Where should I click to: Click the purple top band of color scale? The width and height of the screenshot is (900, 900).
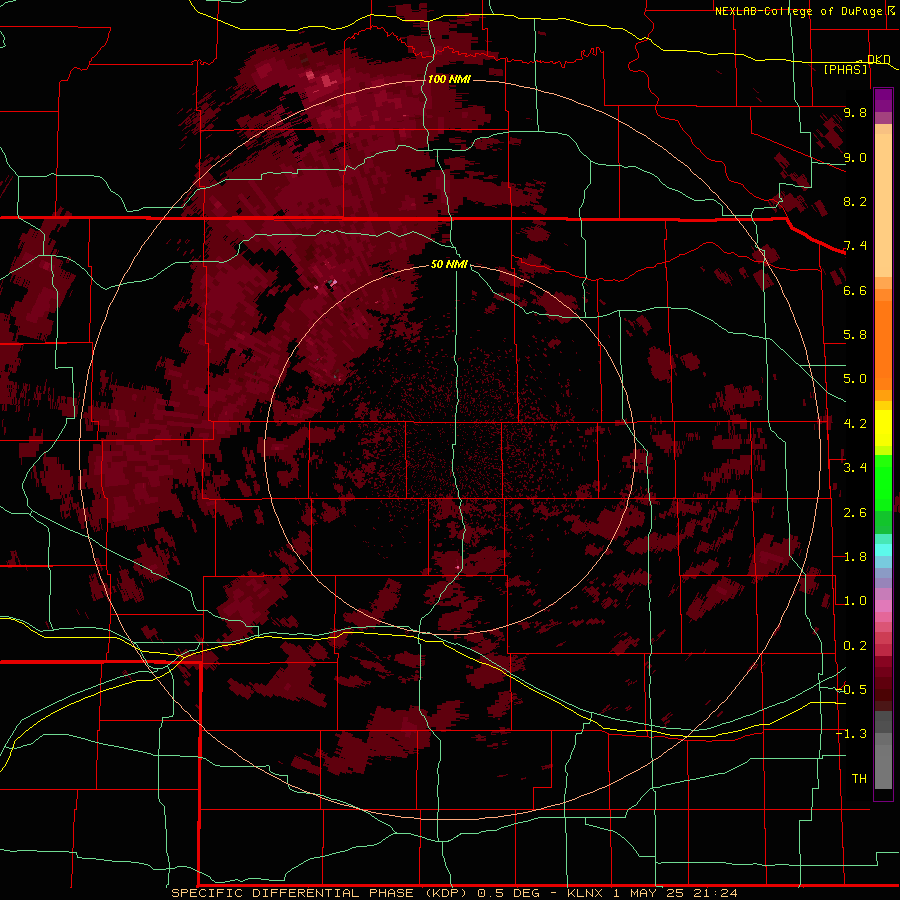[883, 100]
